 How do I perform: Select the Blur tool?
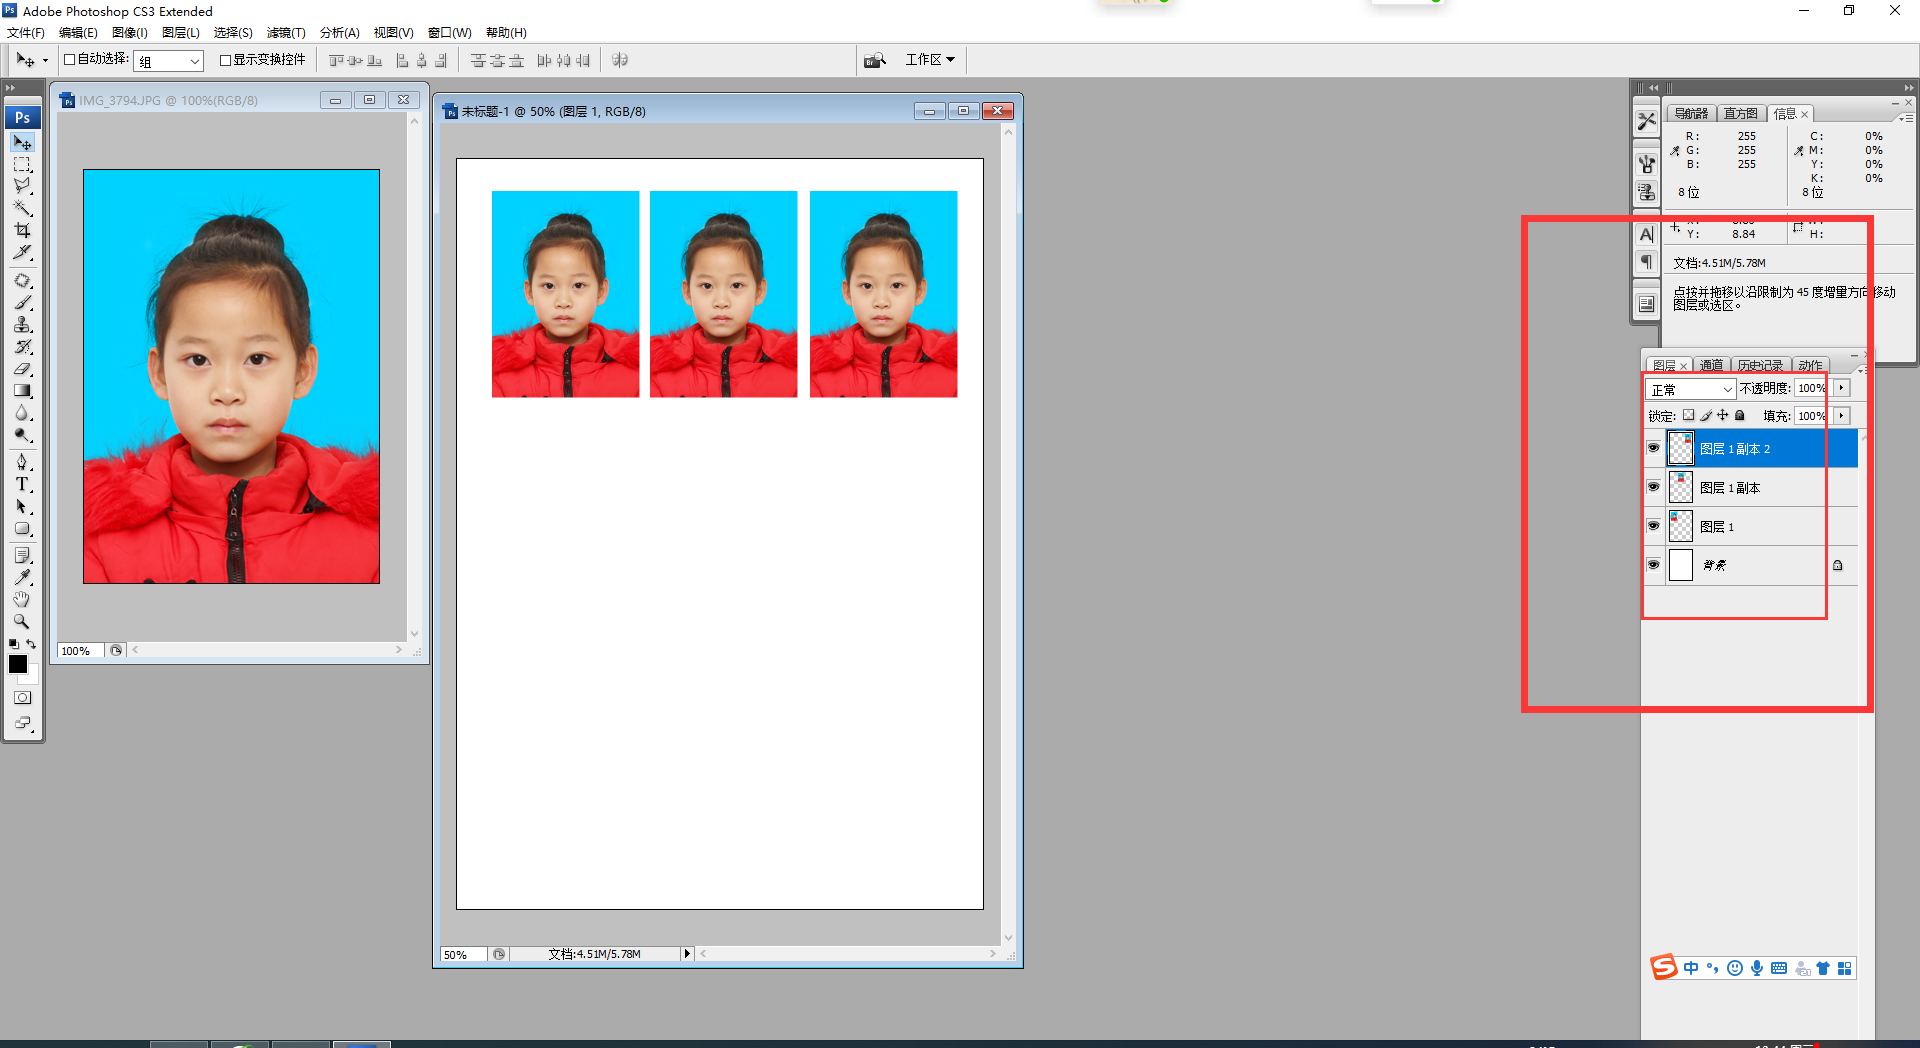tap(22, 413)
